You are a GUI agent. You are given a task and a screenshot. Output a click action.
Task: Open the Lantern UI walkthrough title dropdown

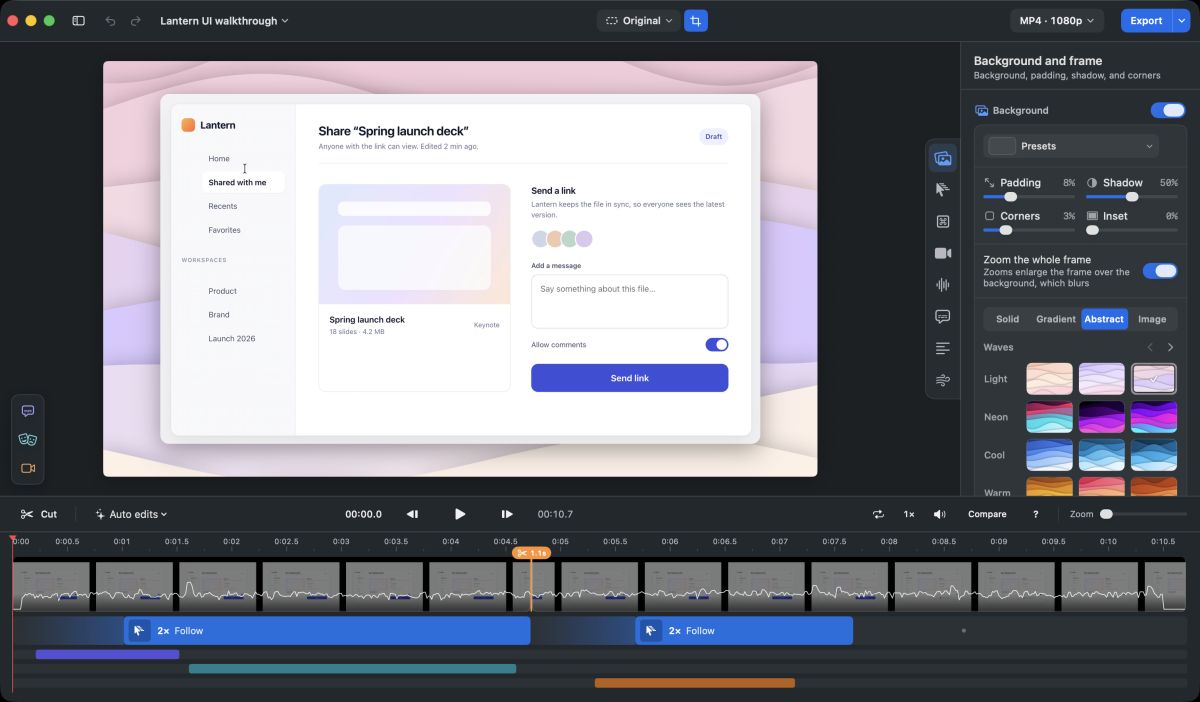(x=224, y=20)
